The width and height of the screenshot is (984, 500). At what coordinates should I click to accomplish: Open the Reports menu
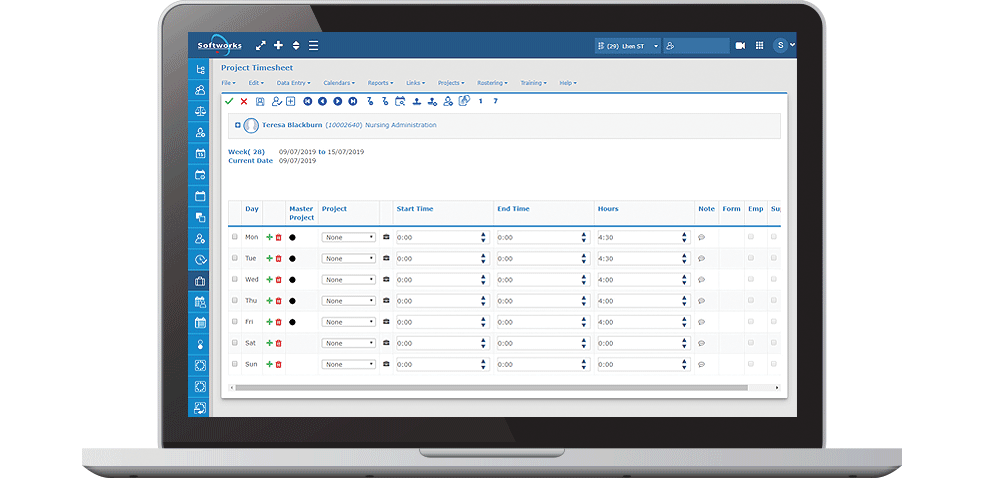(380, 83)
